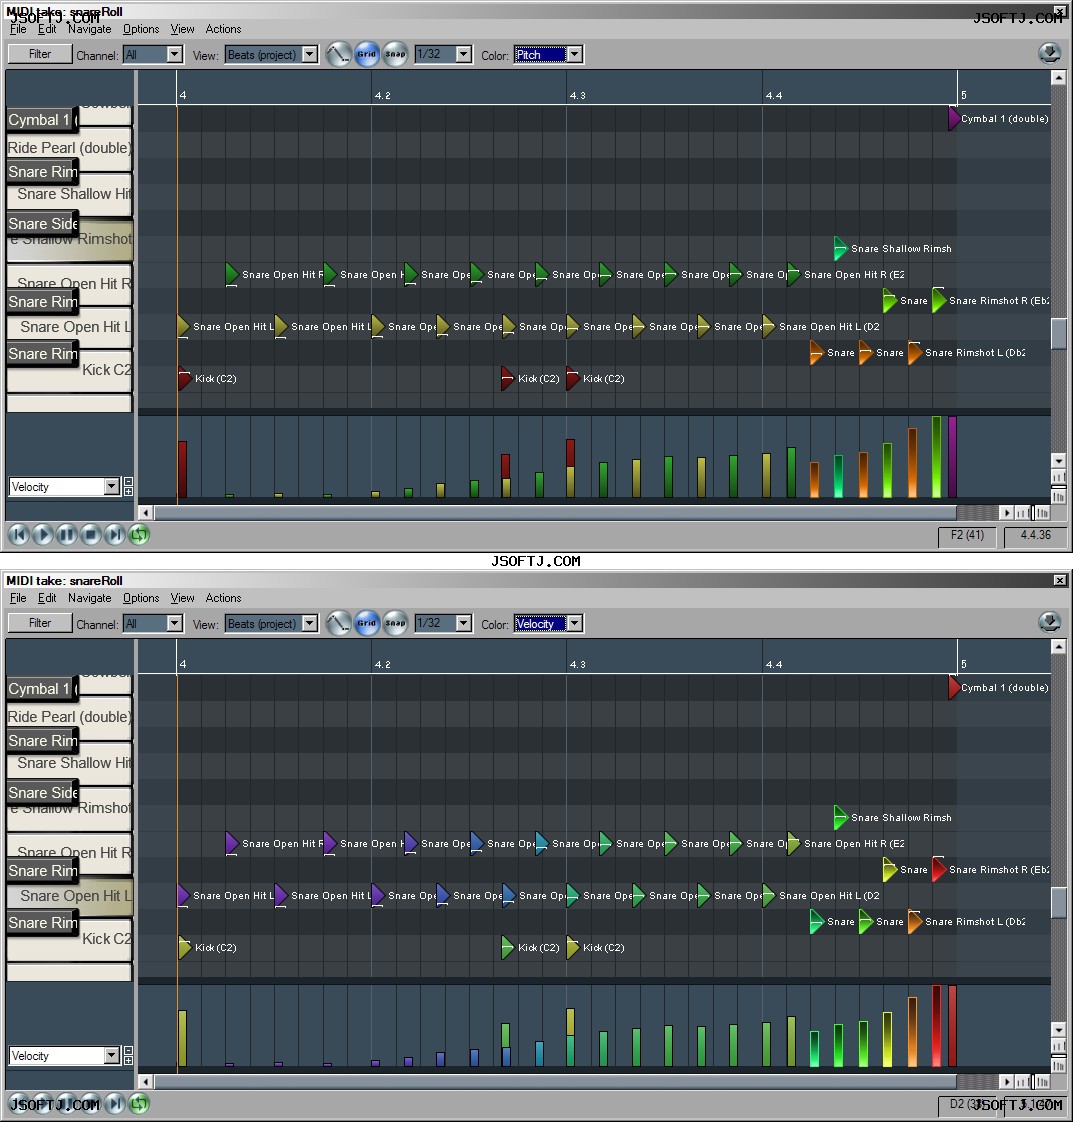Open the View Beats (project) dropdown, Pitch-colored editor
The image size is (1073, 1122).
coord(271,54)
